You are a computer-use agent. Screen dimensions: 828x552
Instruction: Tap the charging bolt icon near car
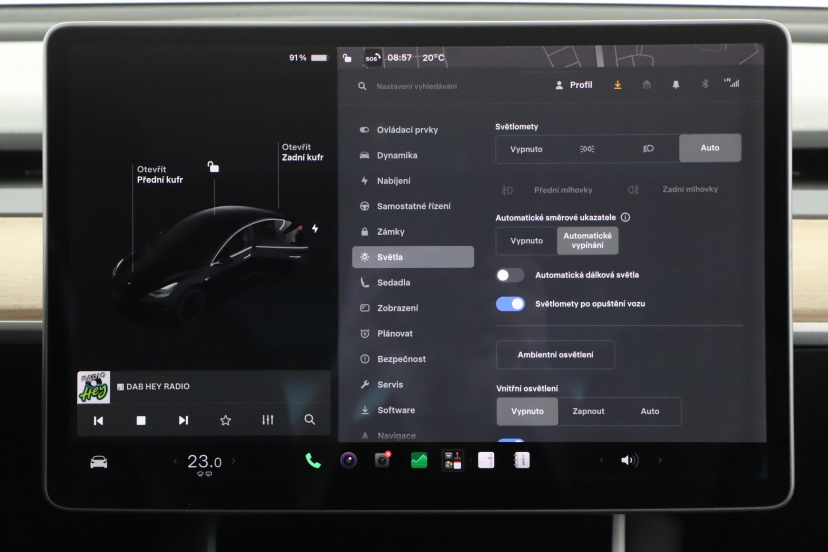[315, 229]
